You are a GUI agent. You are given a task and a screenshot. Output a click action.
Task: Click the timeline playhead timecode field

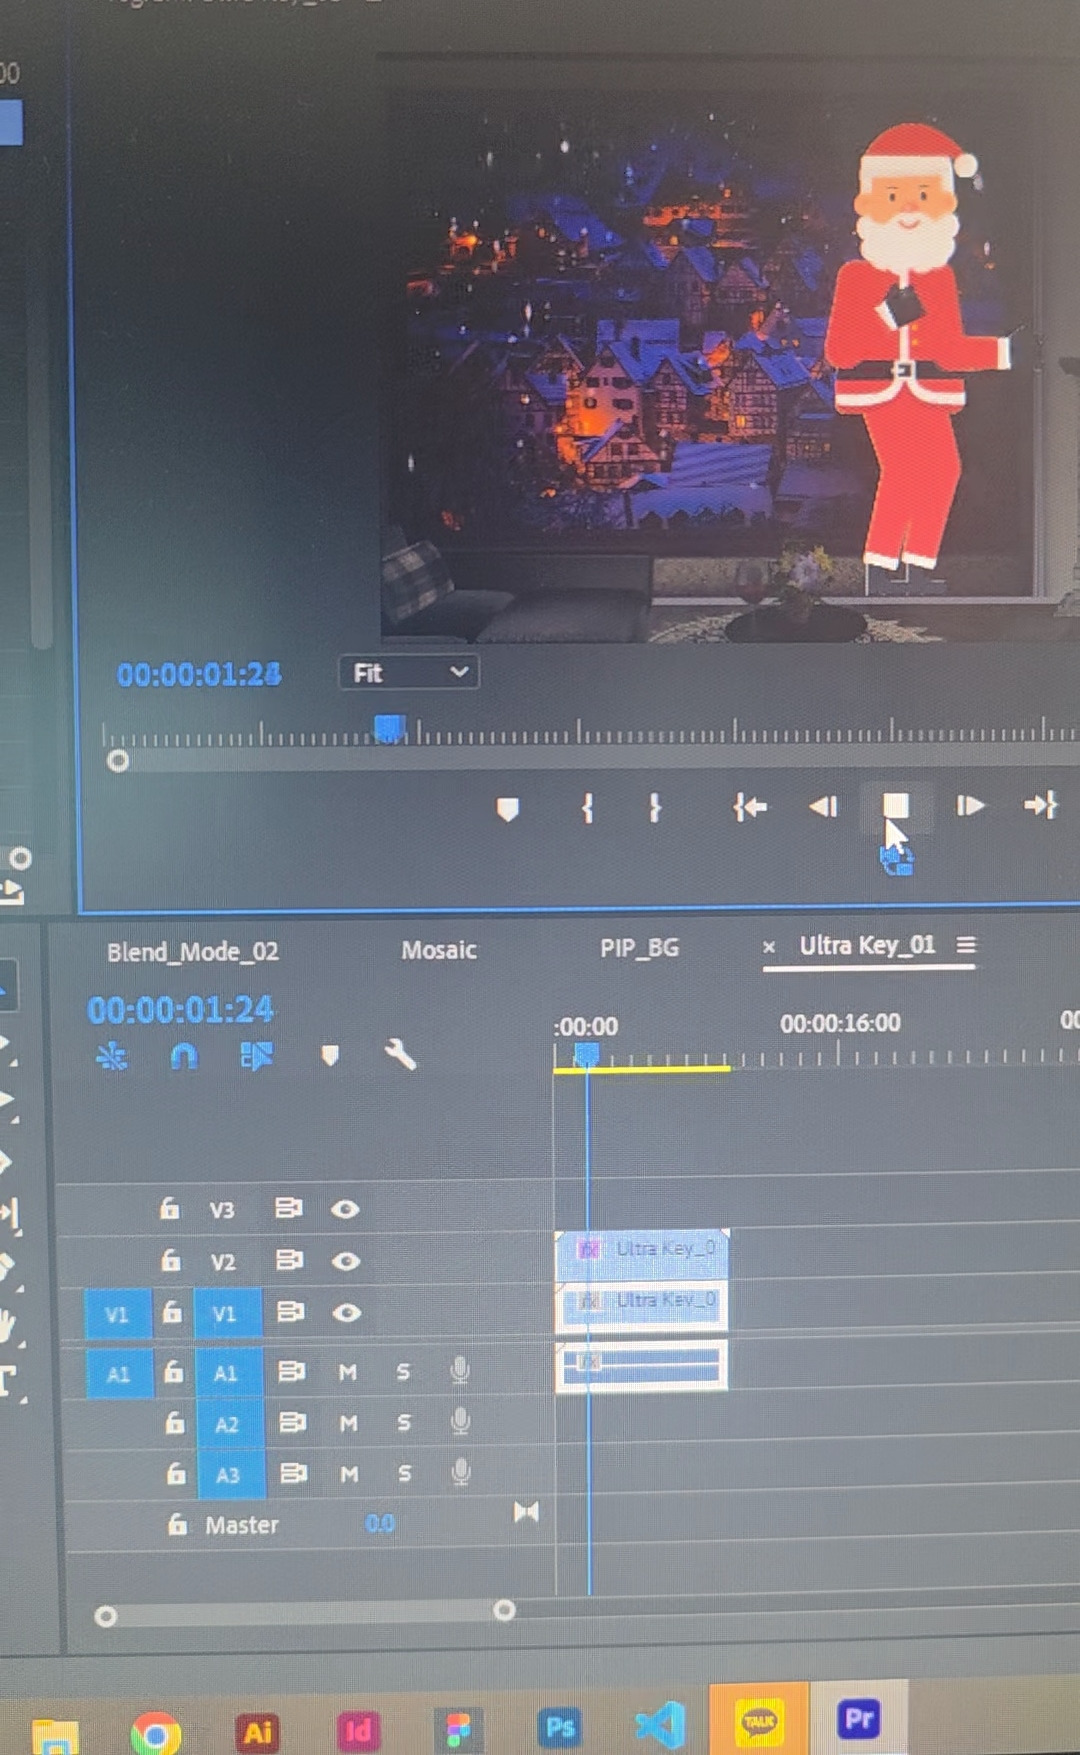(x=180, y=1010)
